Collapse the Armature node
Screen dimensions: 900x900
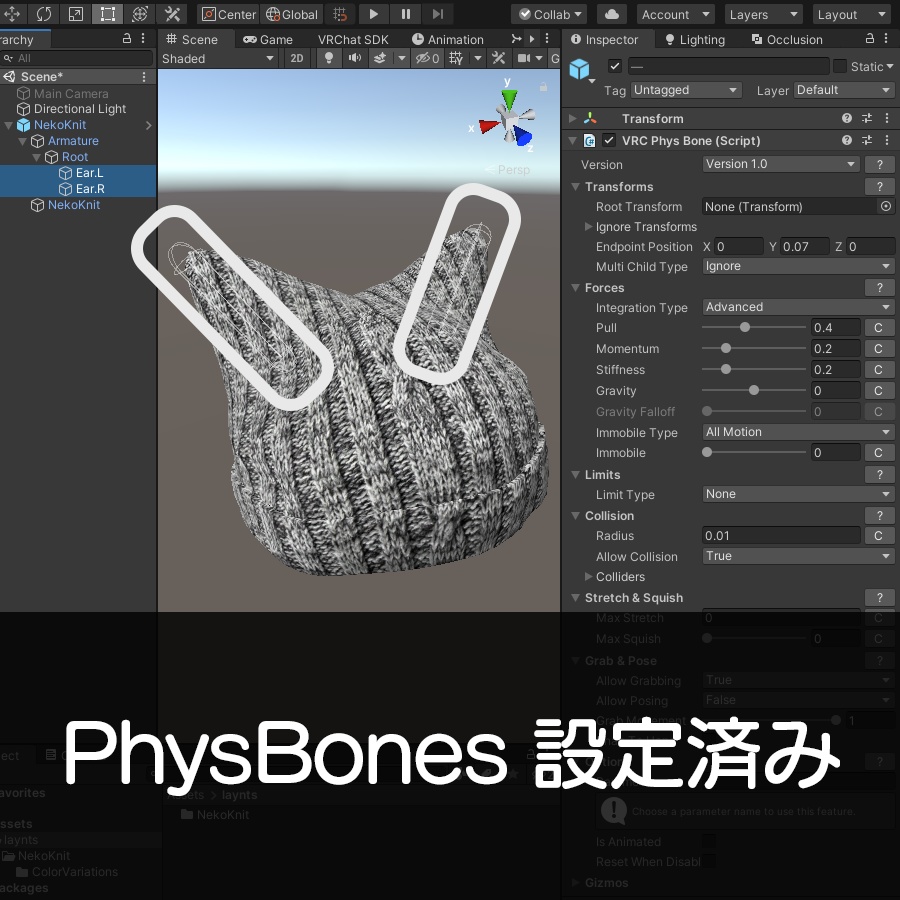[22, 141]
